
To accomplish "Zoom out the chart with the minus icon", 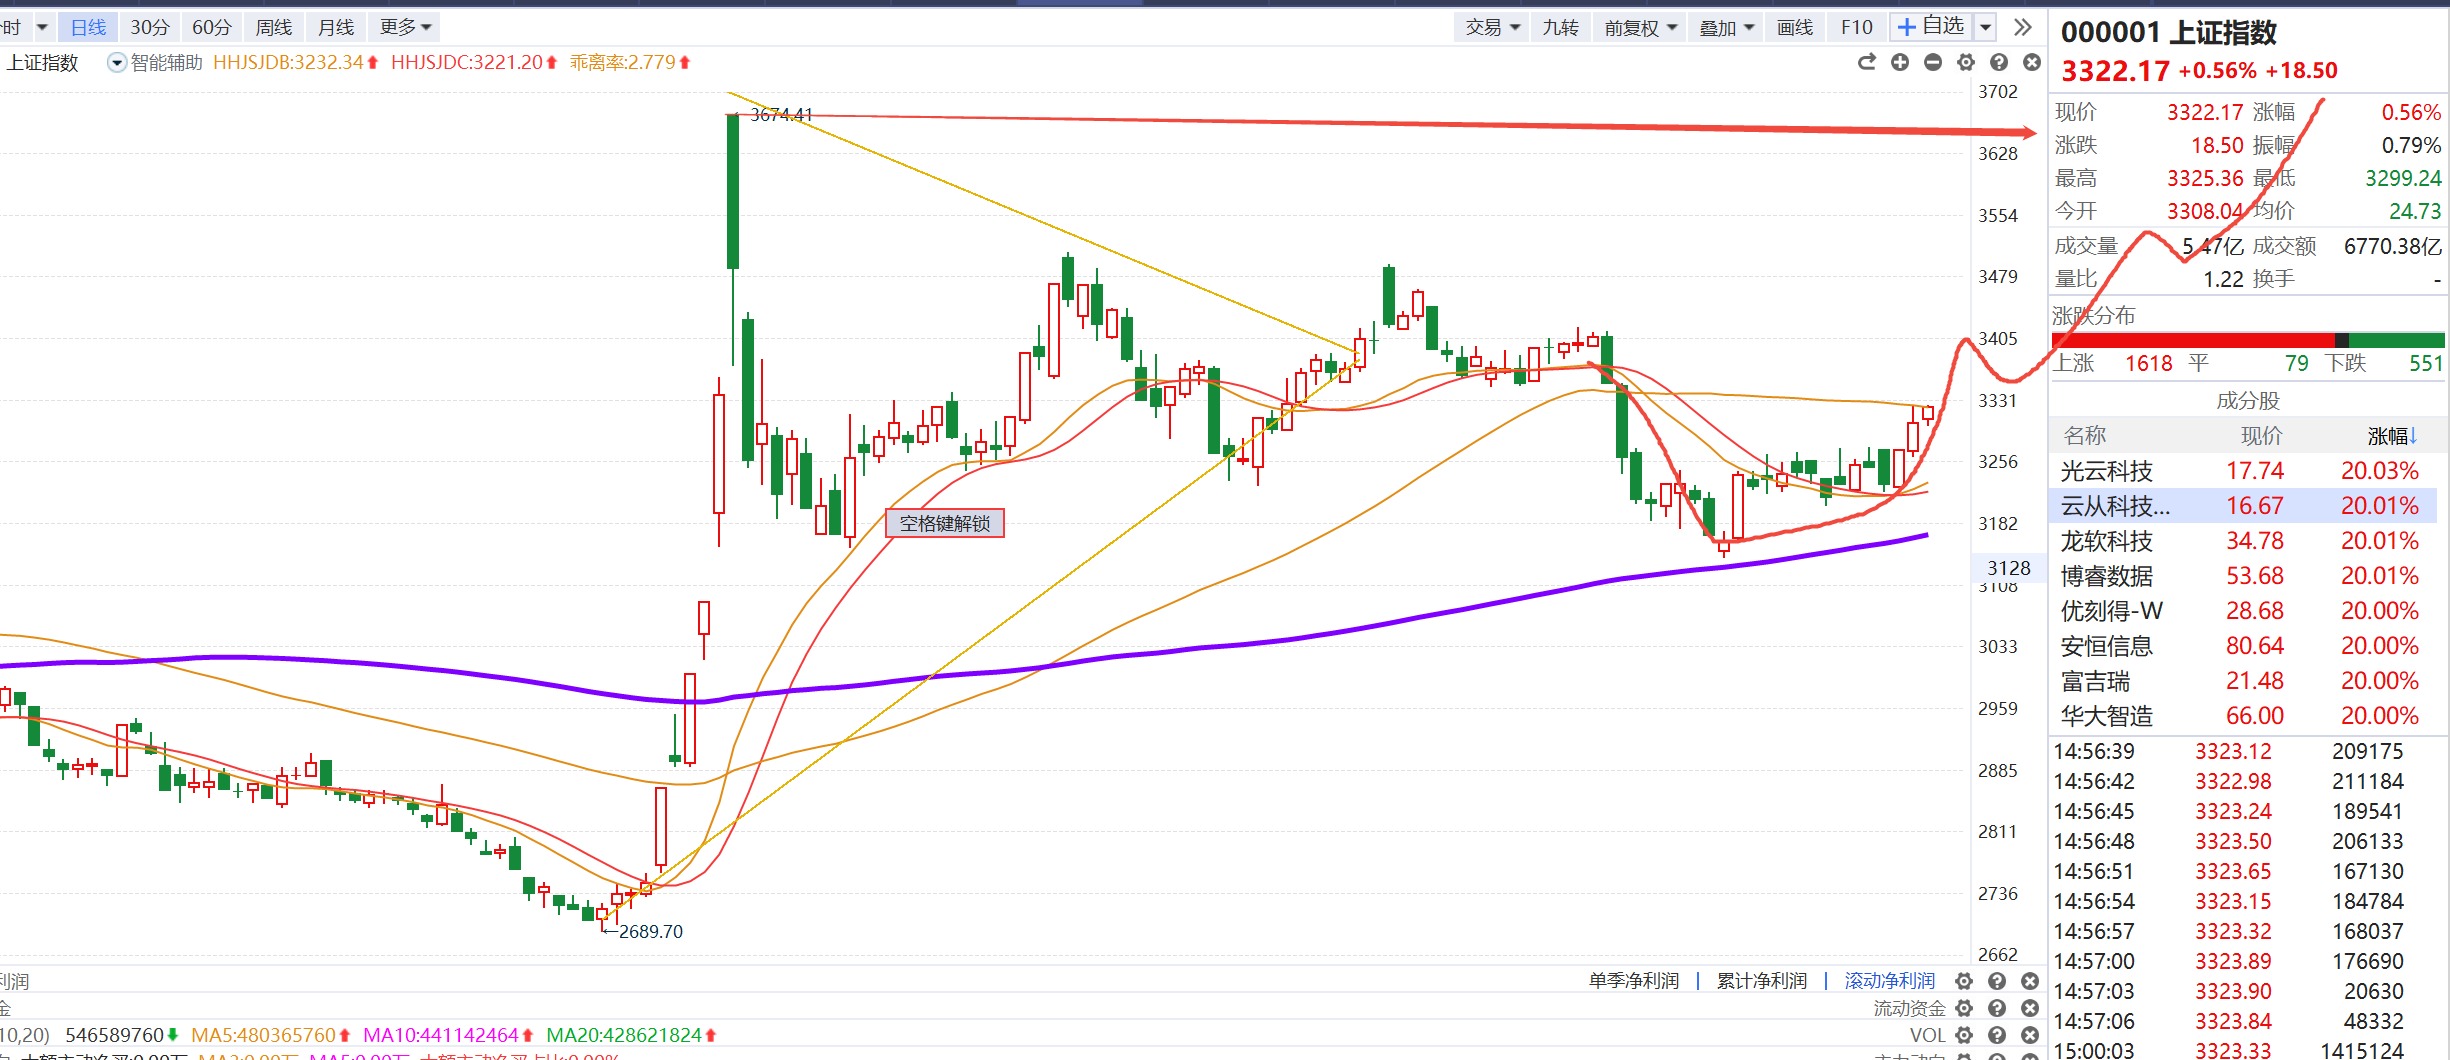I will pyautogui.click(x=1933, y=63).
